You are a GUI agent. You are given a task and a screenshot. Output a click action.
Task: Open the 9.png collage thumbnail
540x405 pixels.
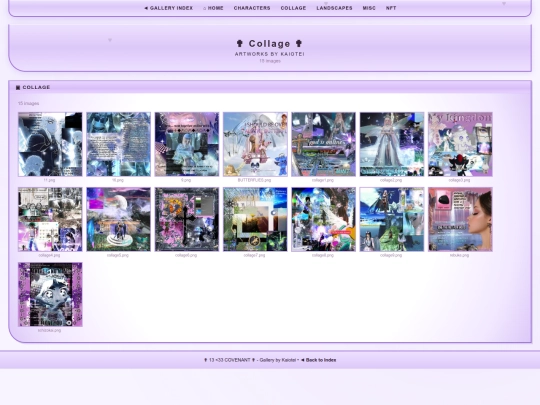(187, 144)
